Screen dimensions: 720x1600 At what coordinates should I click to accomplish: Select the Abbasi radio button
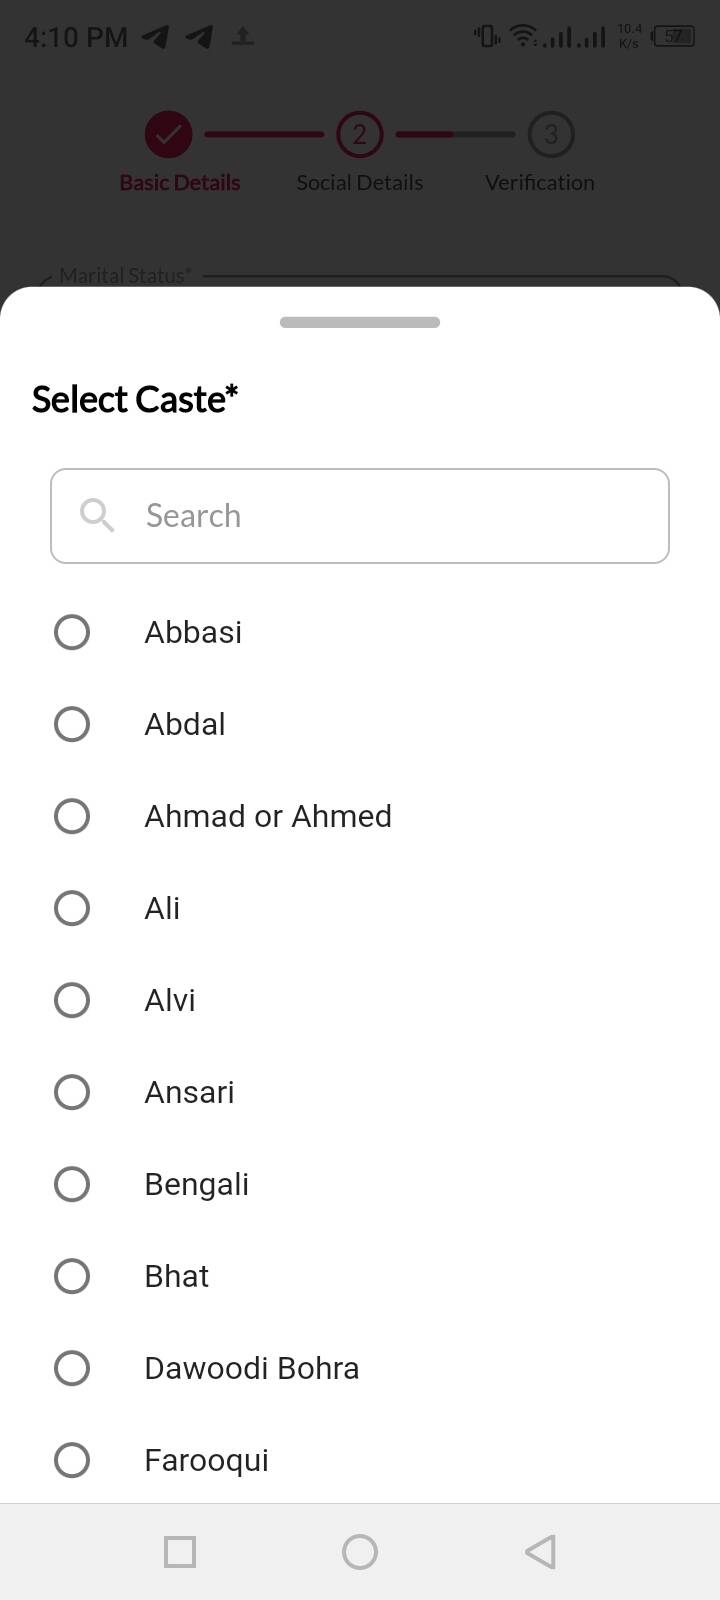click(72, 632)
